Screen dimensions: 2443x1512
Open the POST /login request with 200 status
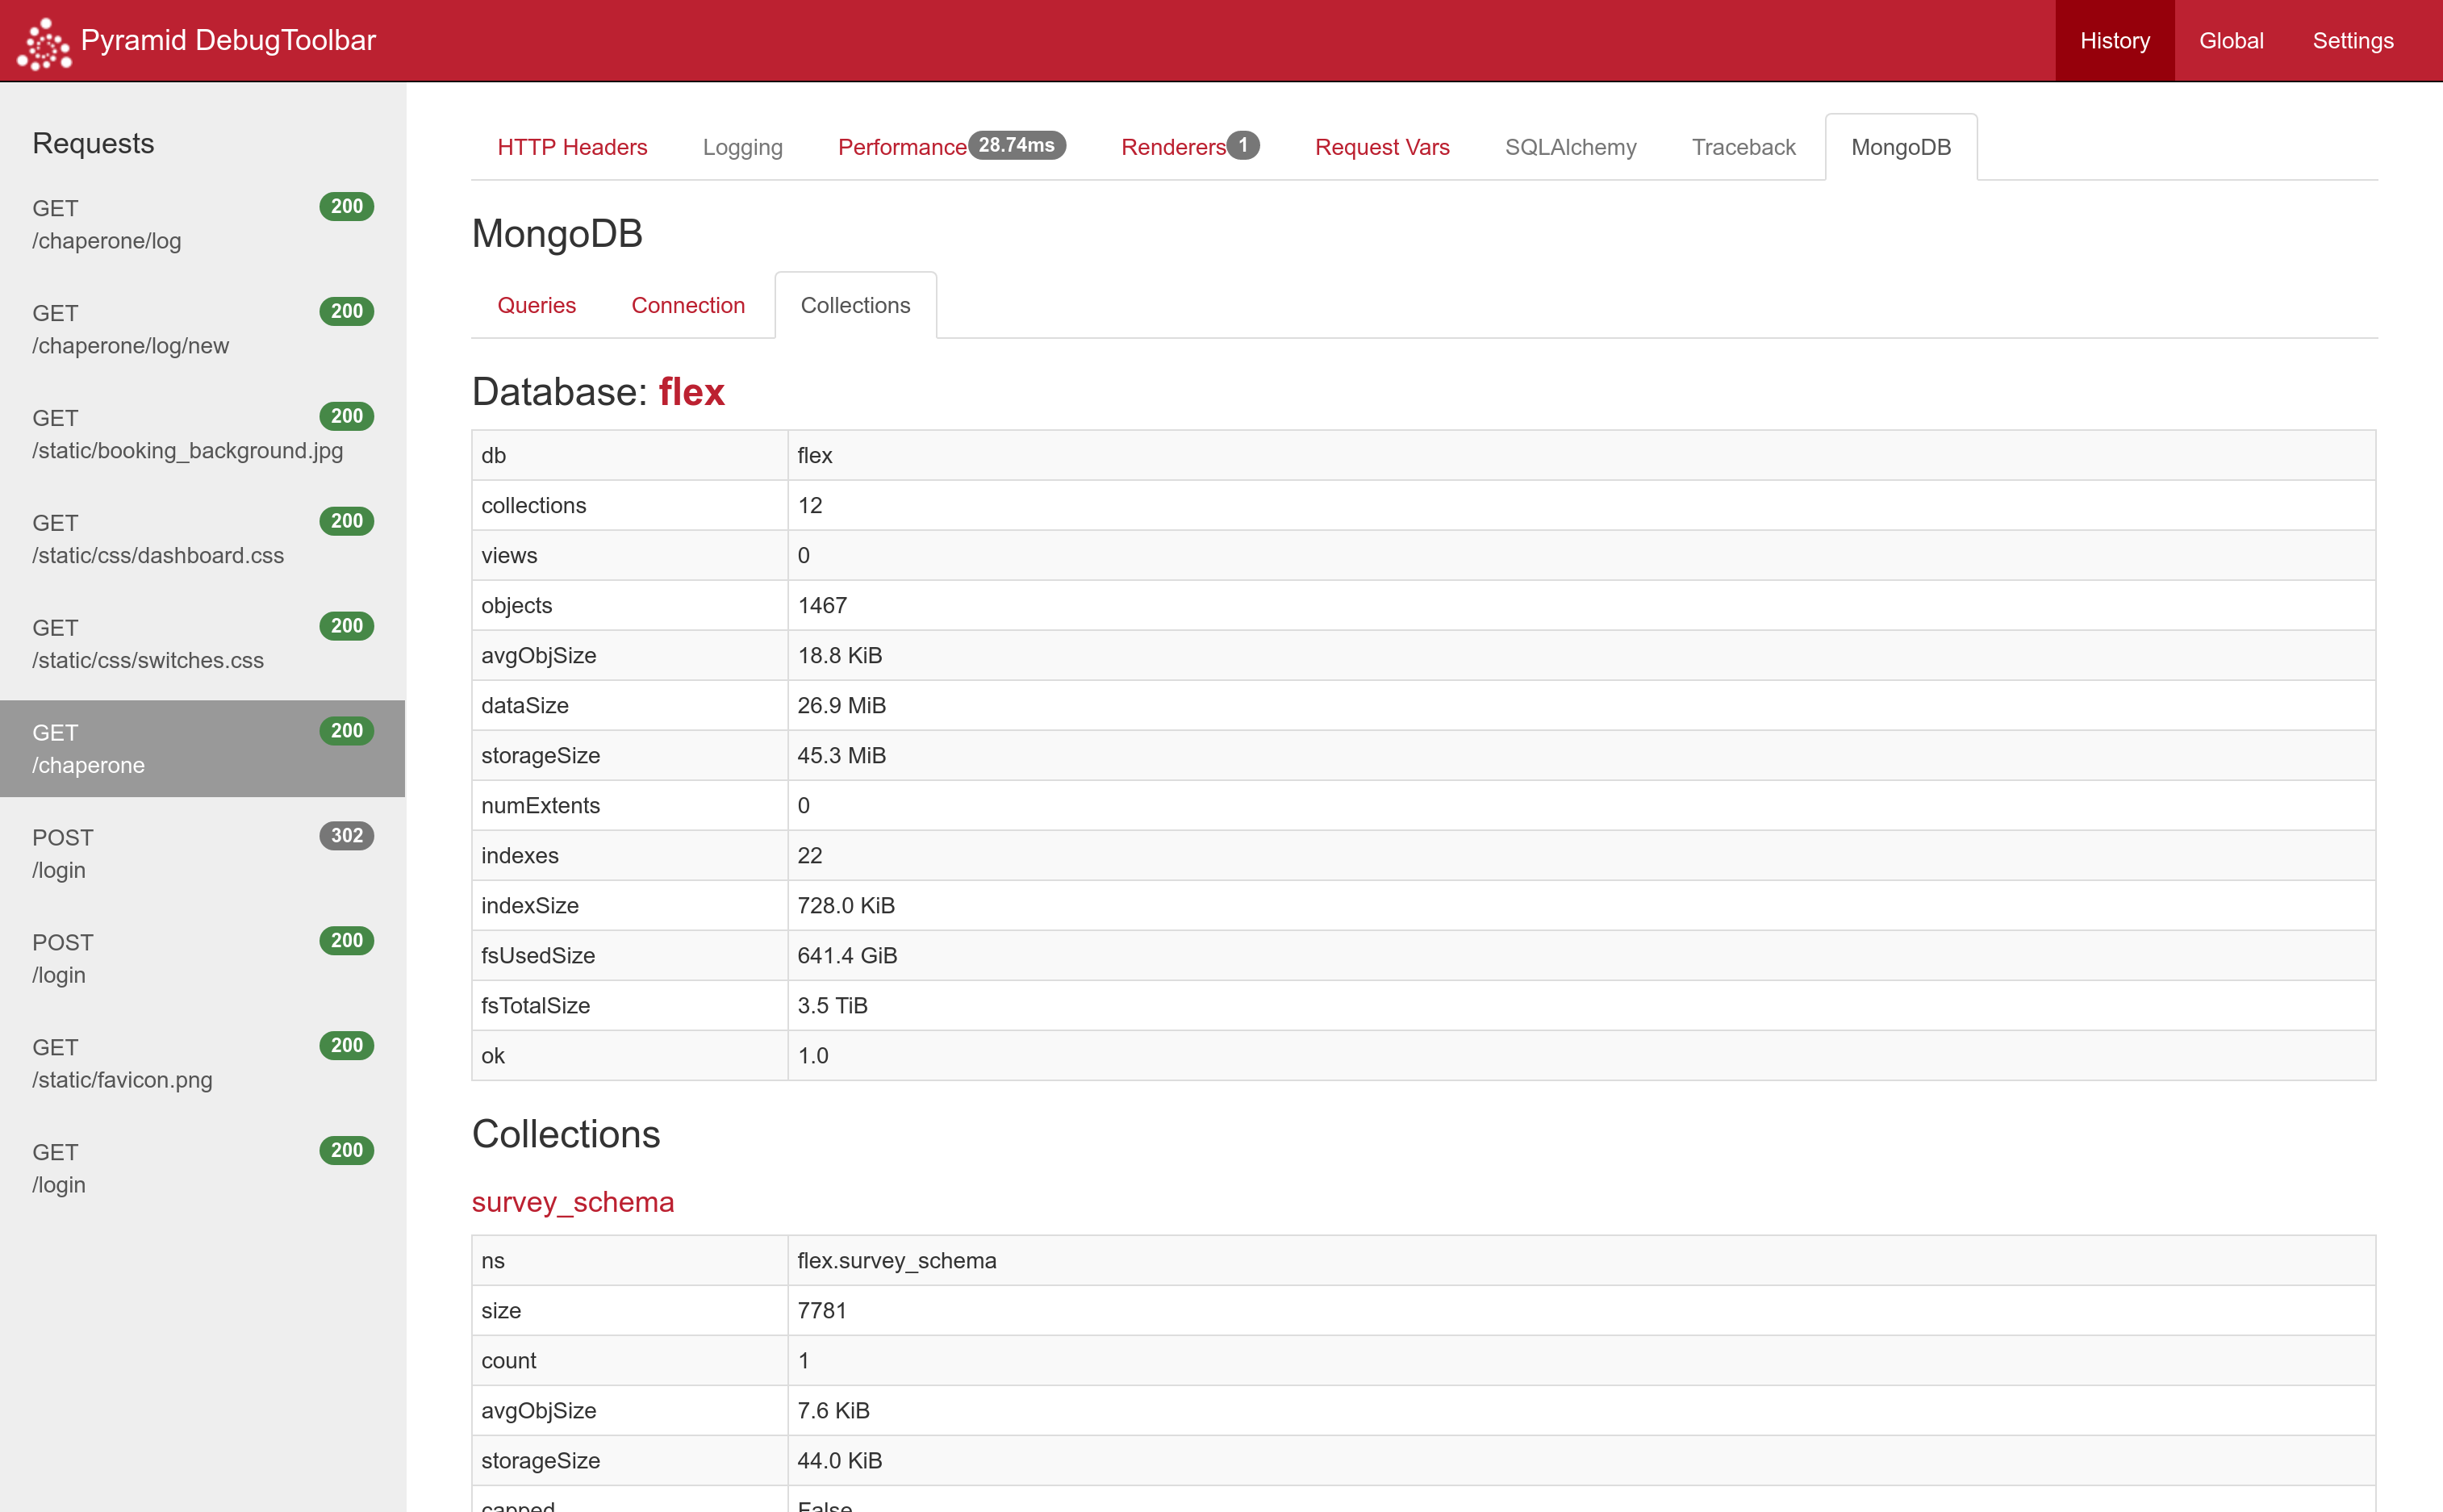click(203, 959)
